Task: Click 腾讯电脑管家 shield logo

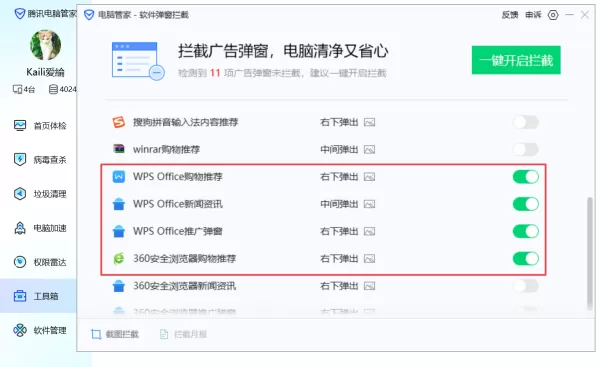Action: [20, 14]
